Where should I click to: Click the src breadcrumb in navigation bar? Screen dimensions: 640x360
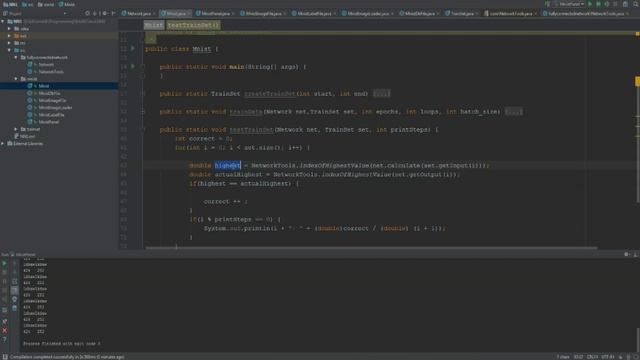27,4
